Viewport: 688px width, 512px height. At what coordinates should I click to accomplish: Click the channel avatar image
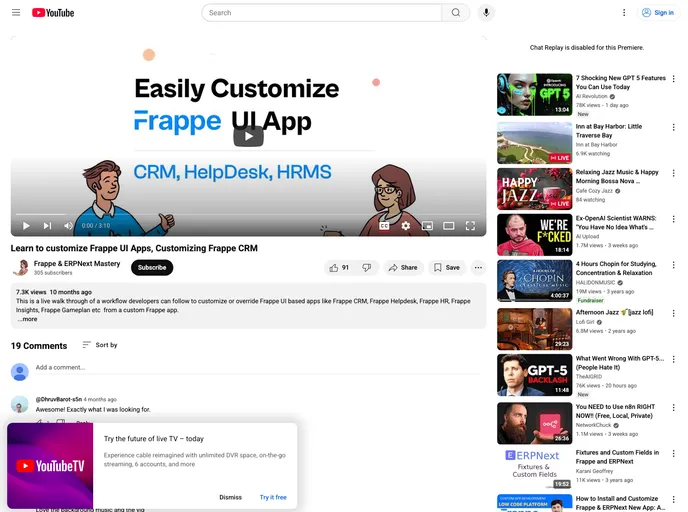20,267
